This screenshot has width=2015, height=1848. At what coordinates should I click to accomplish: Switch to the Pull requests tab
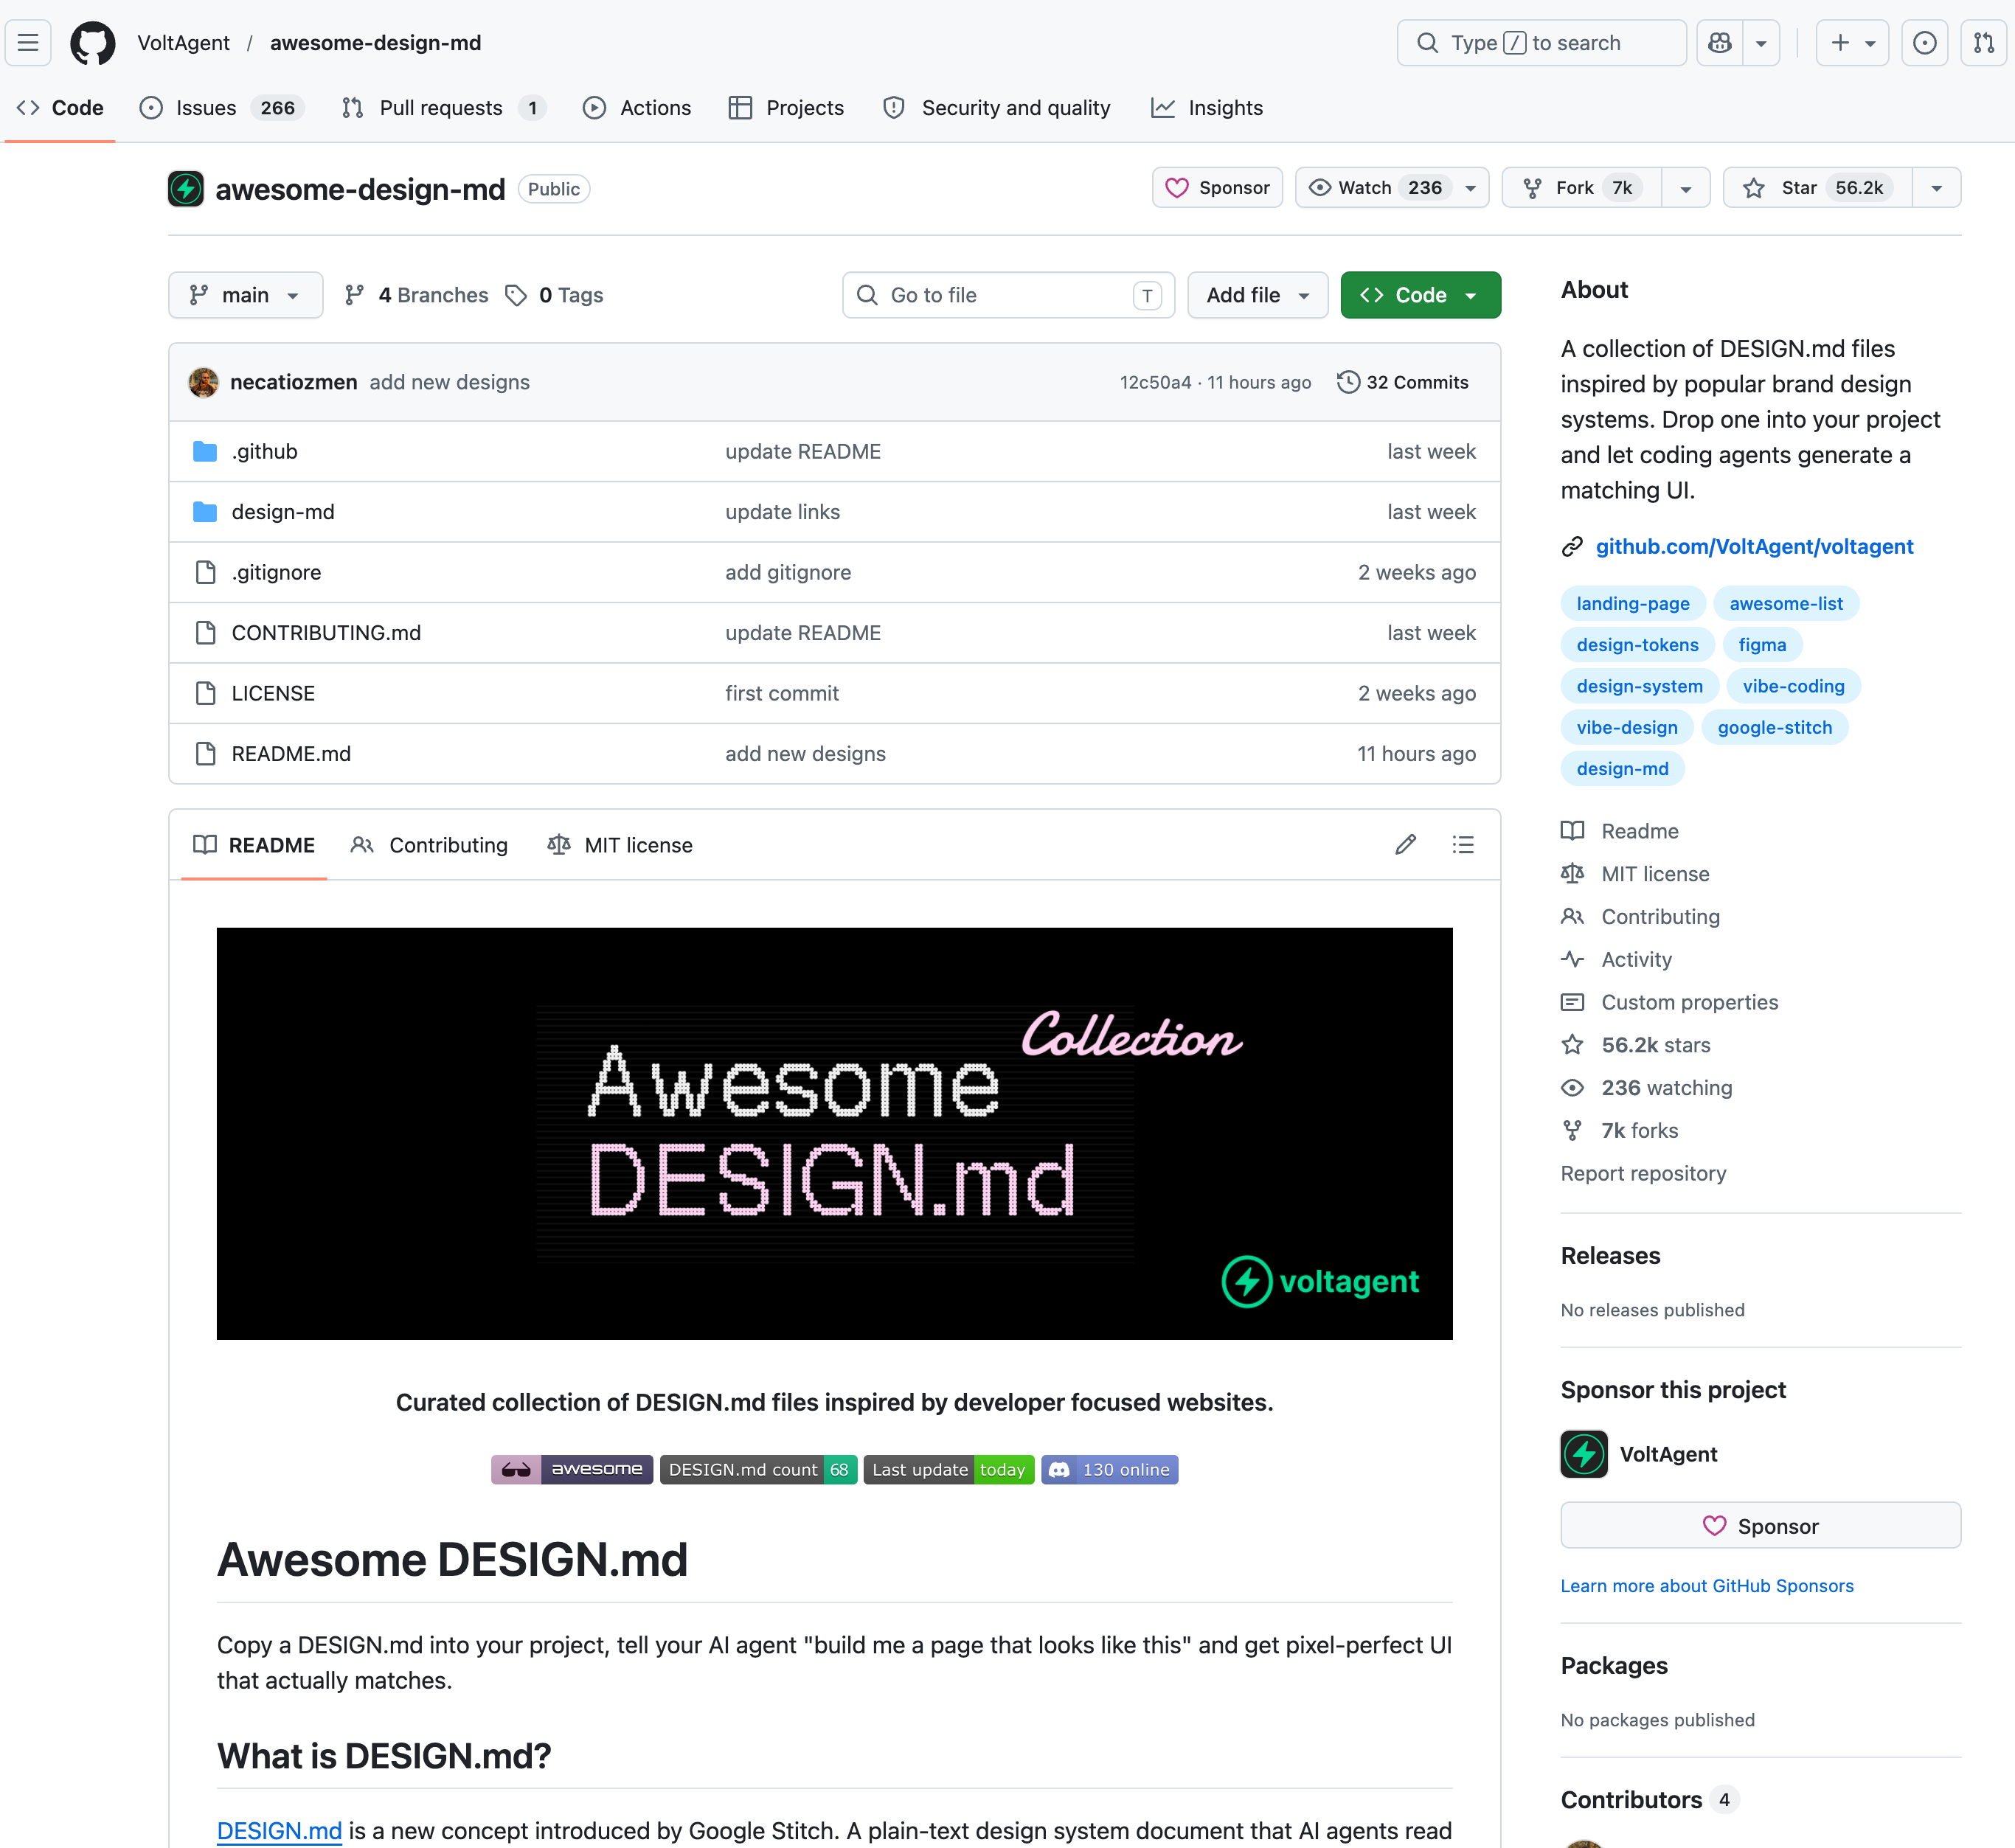pyautogui.click(x=440, y=108)
